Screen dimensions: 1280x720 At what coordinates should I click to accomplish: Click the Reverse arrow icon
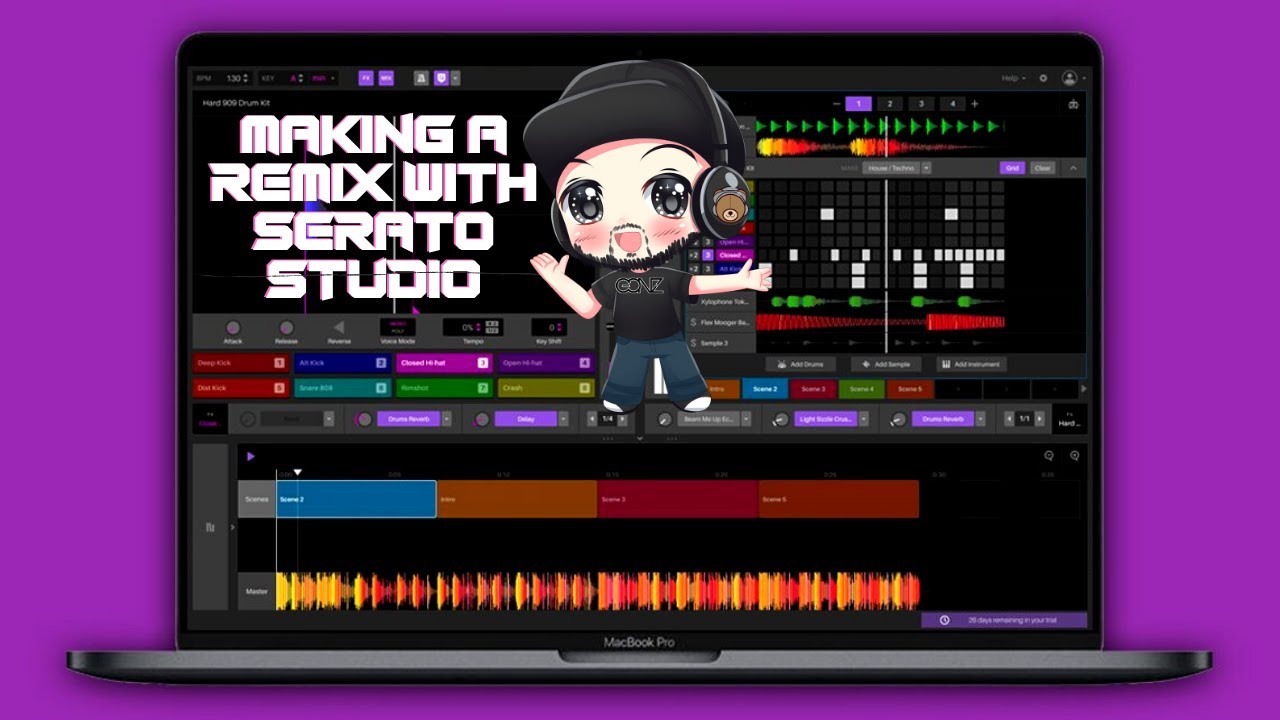pyautogui.click(x=338, y=327)
